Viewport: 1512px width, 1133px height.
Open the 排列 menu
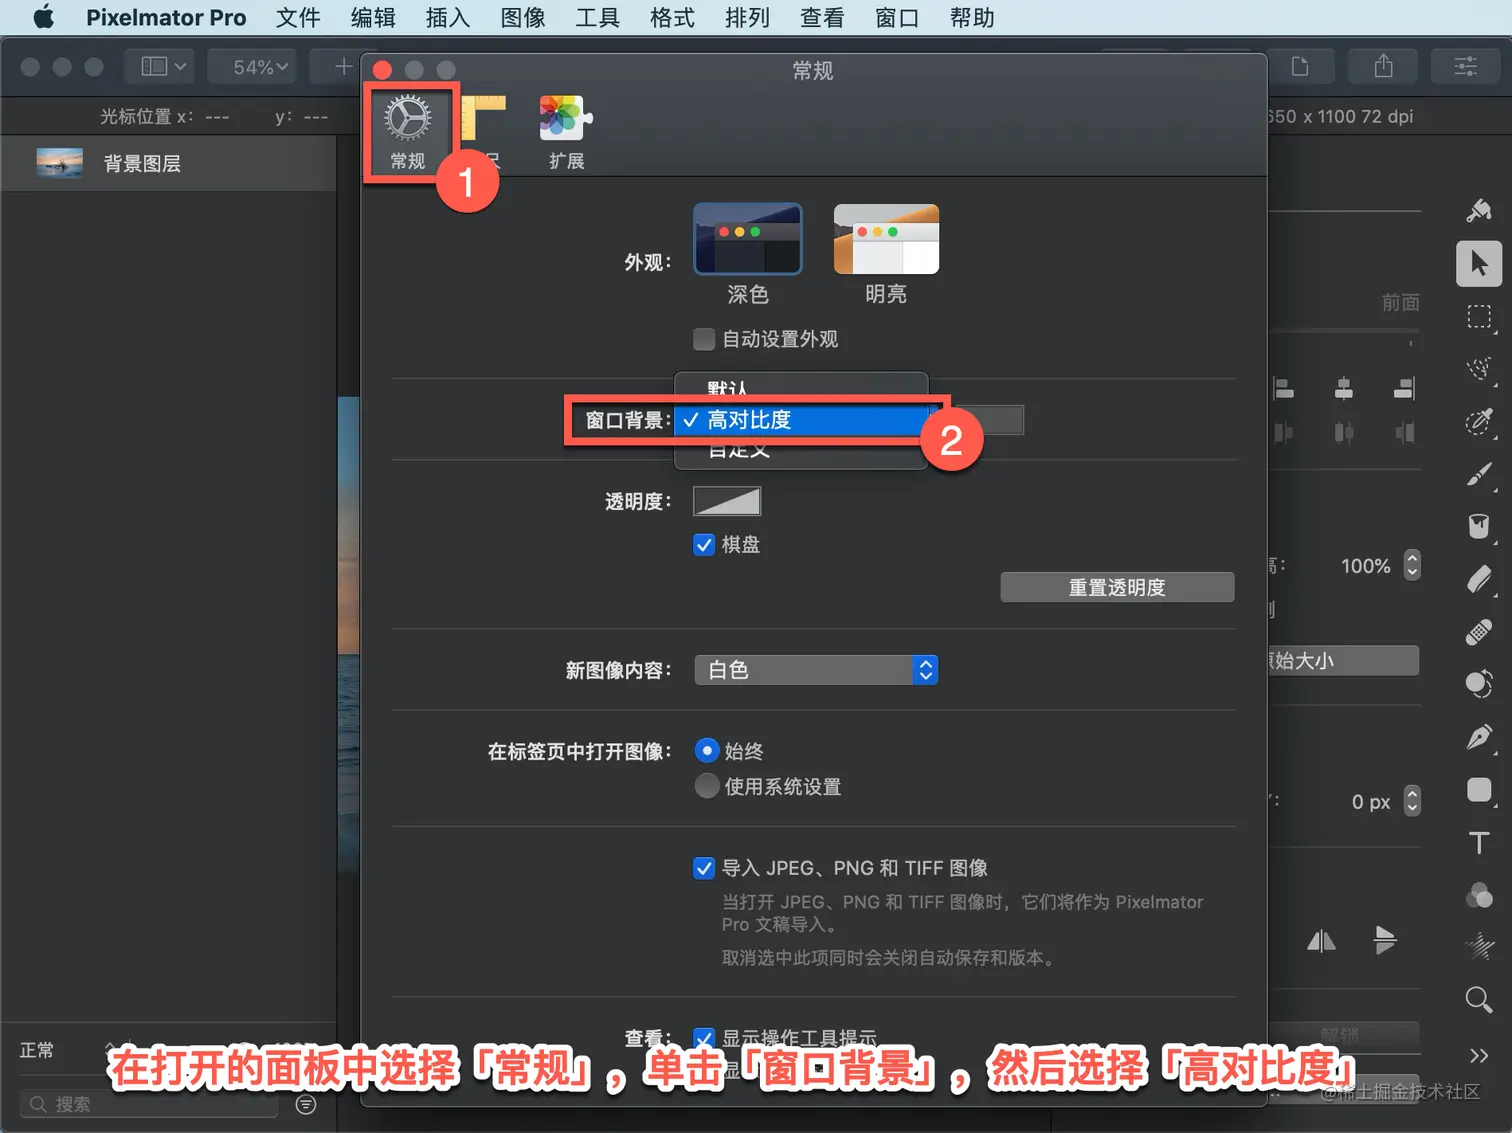point(747,18)
